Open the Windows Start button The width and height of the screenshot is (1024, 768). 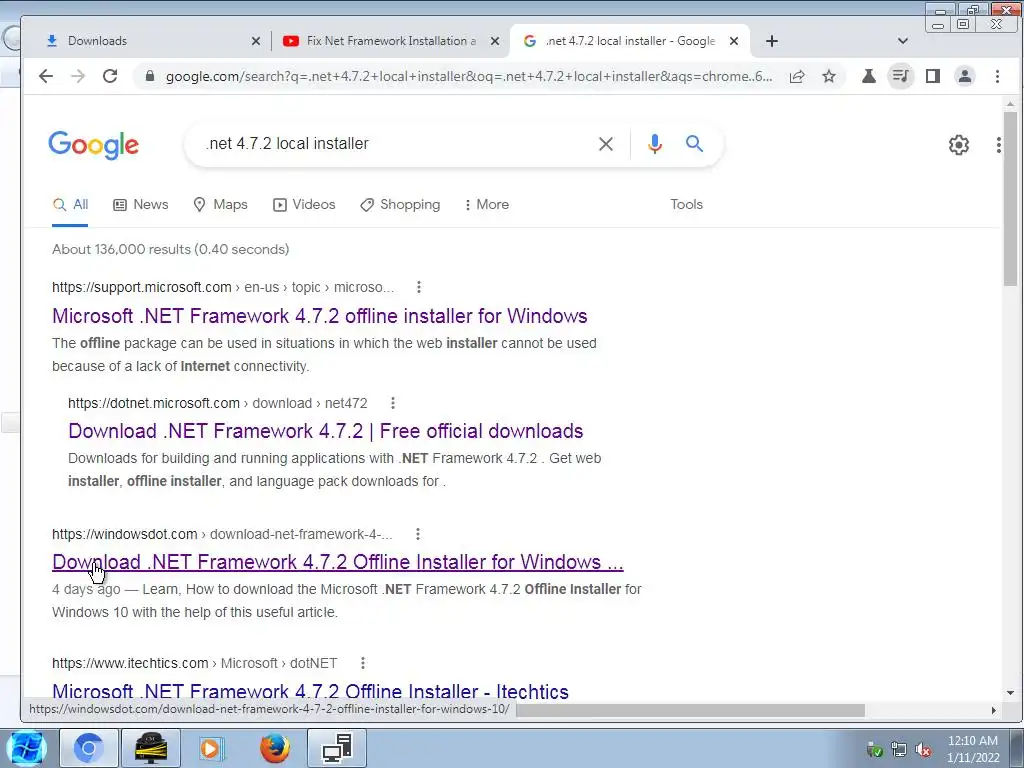pos(26,748)
